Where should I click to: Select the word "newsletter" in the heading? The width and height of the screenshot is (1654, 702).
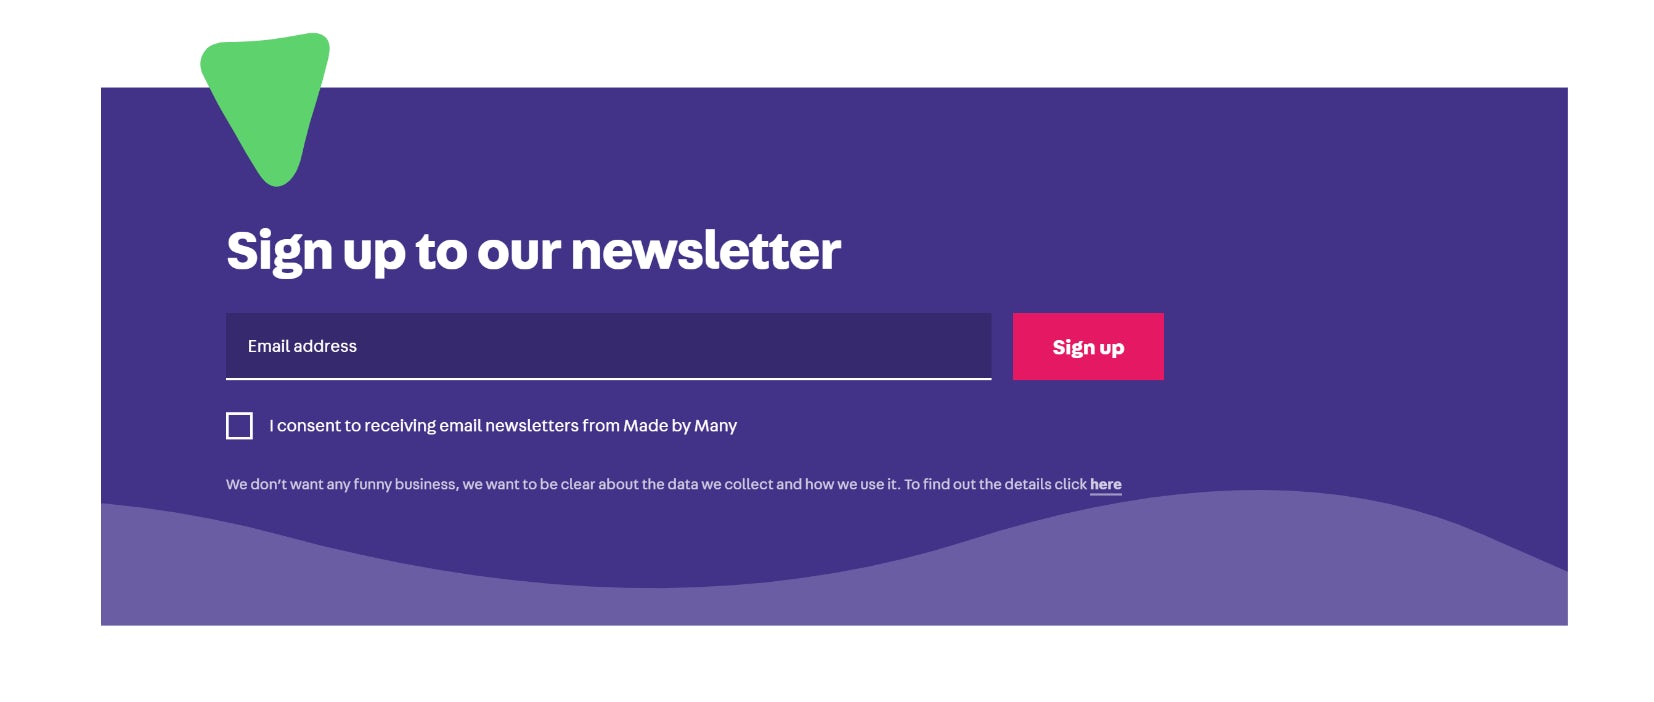pyautogui.click(x=705, y=251)
